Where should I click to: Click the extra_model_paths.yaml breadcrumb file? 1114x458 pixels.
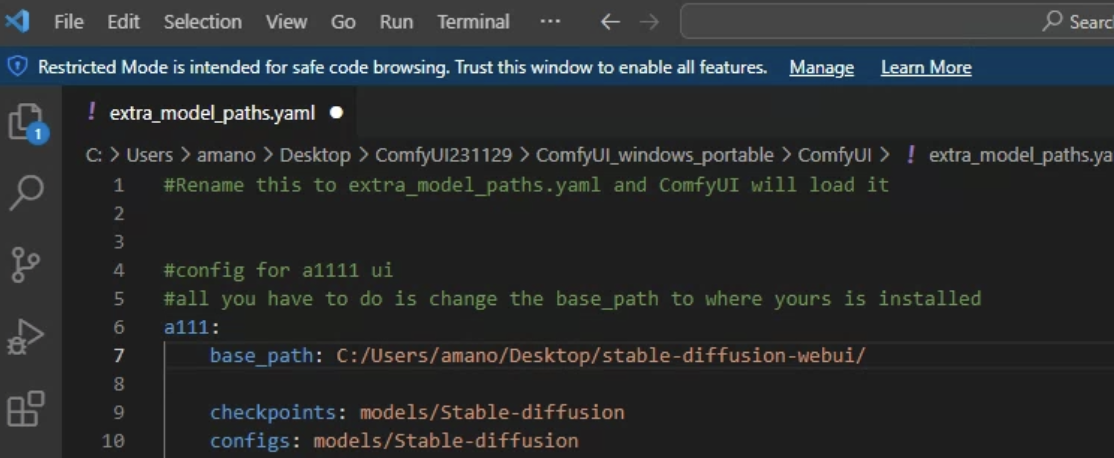coord(1021,155)
